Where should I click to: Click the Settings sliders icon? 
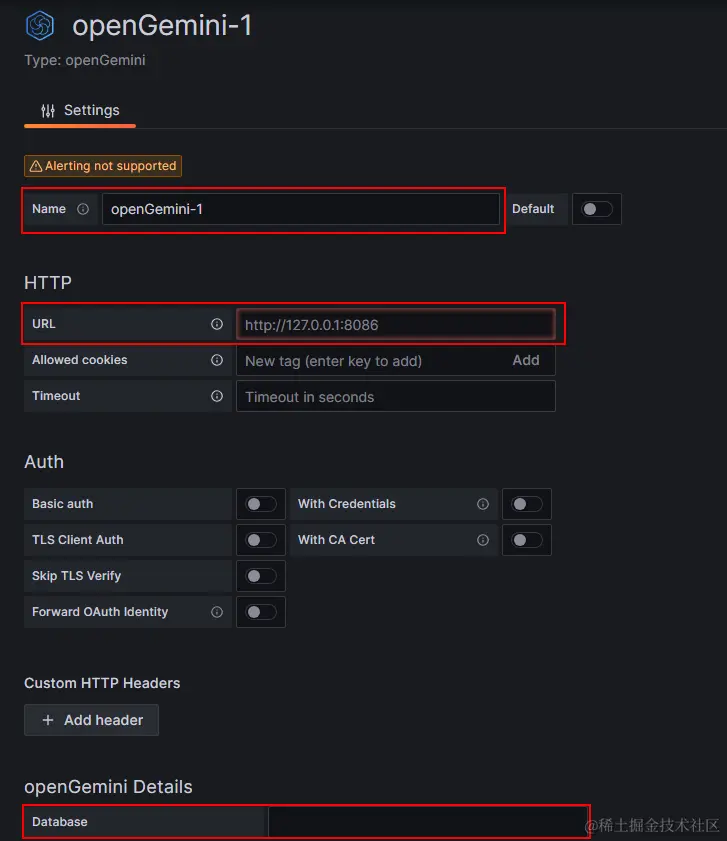[48, 110]
